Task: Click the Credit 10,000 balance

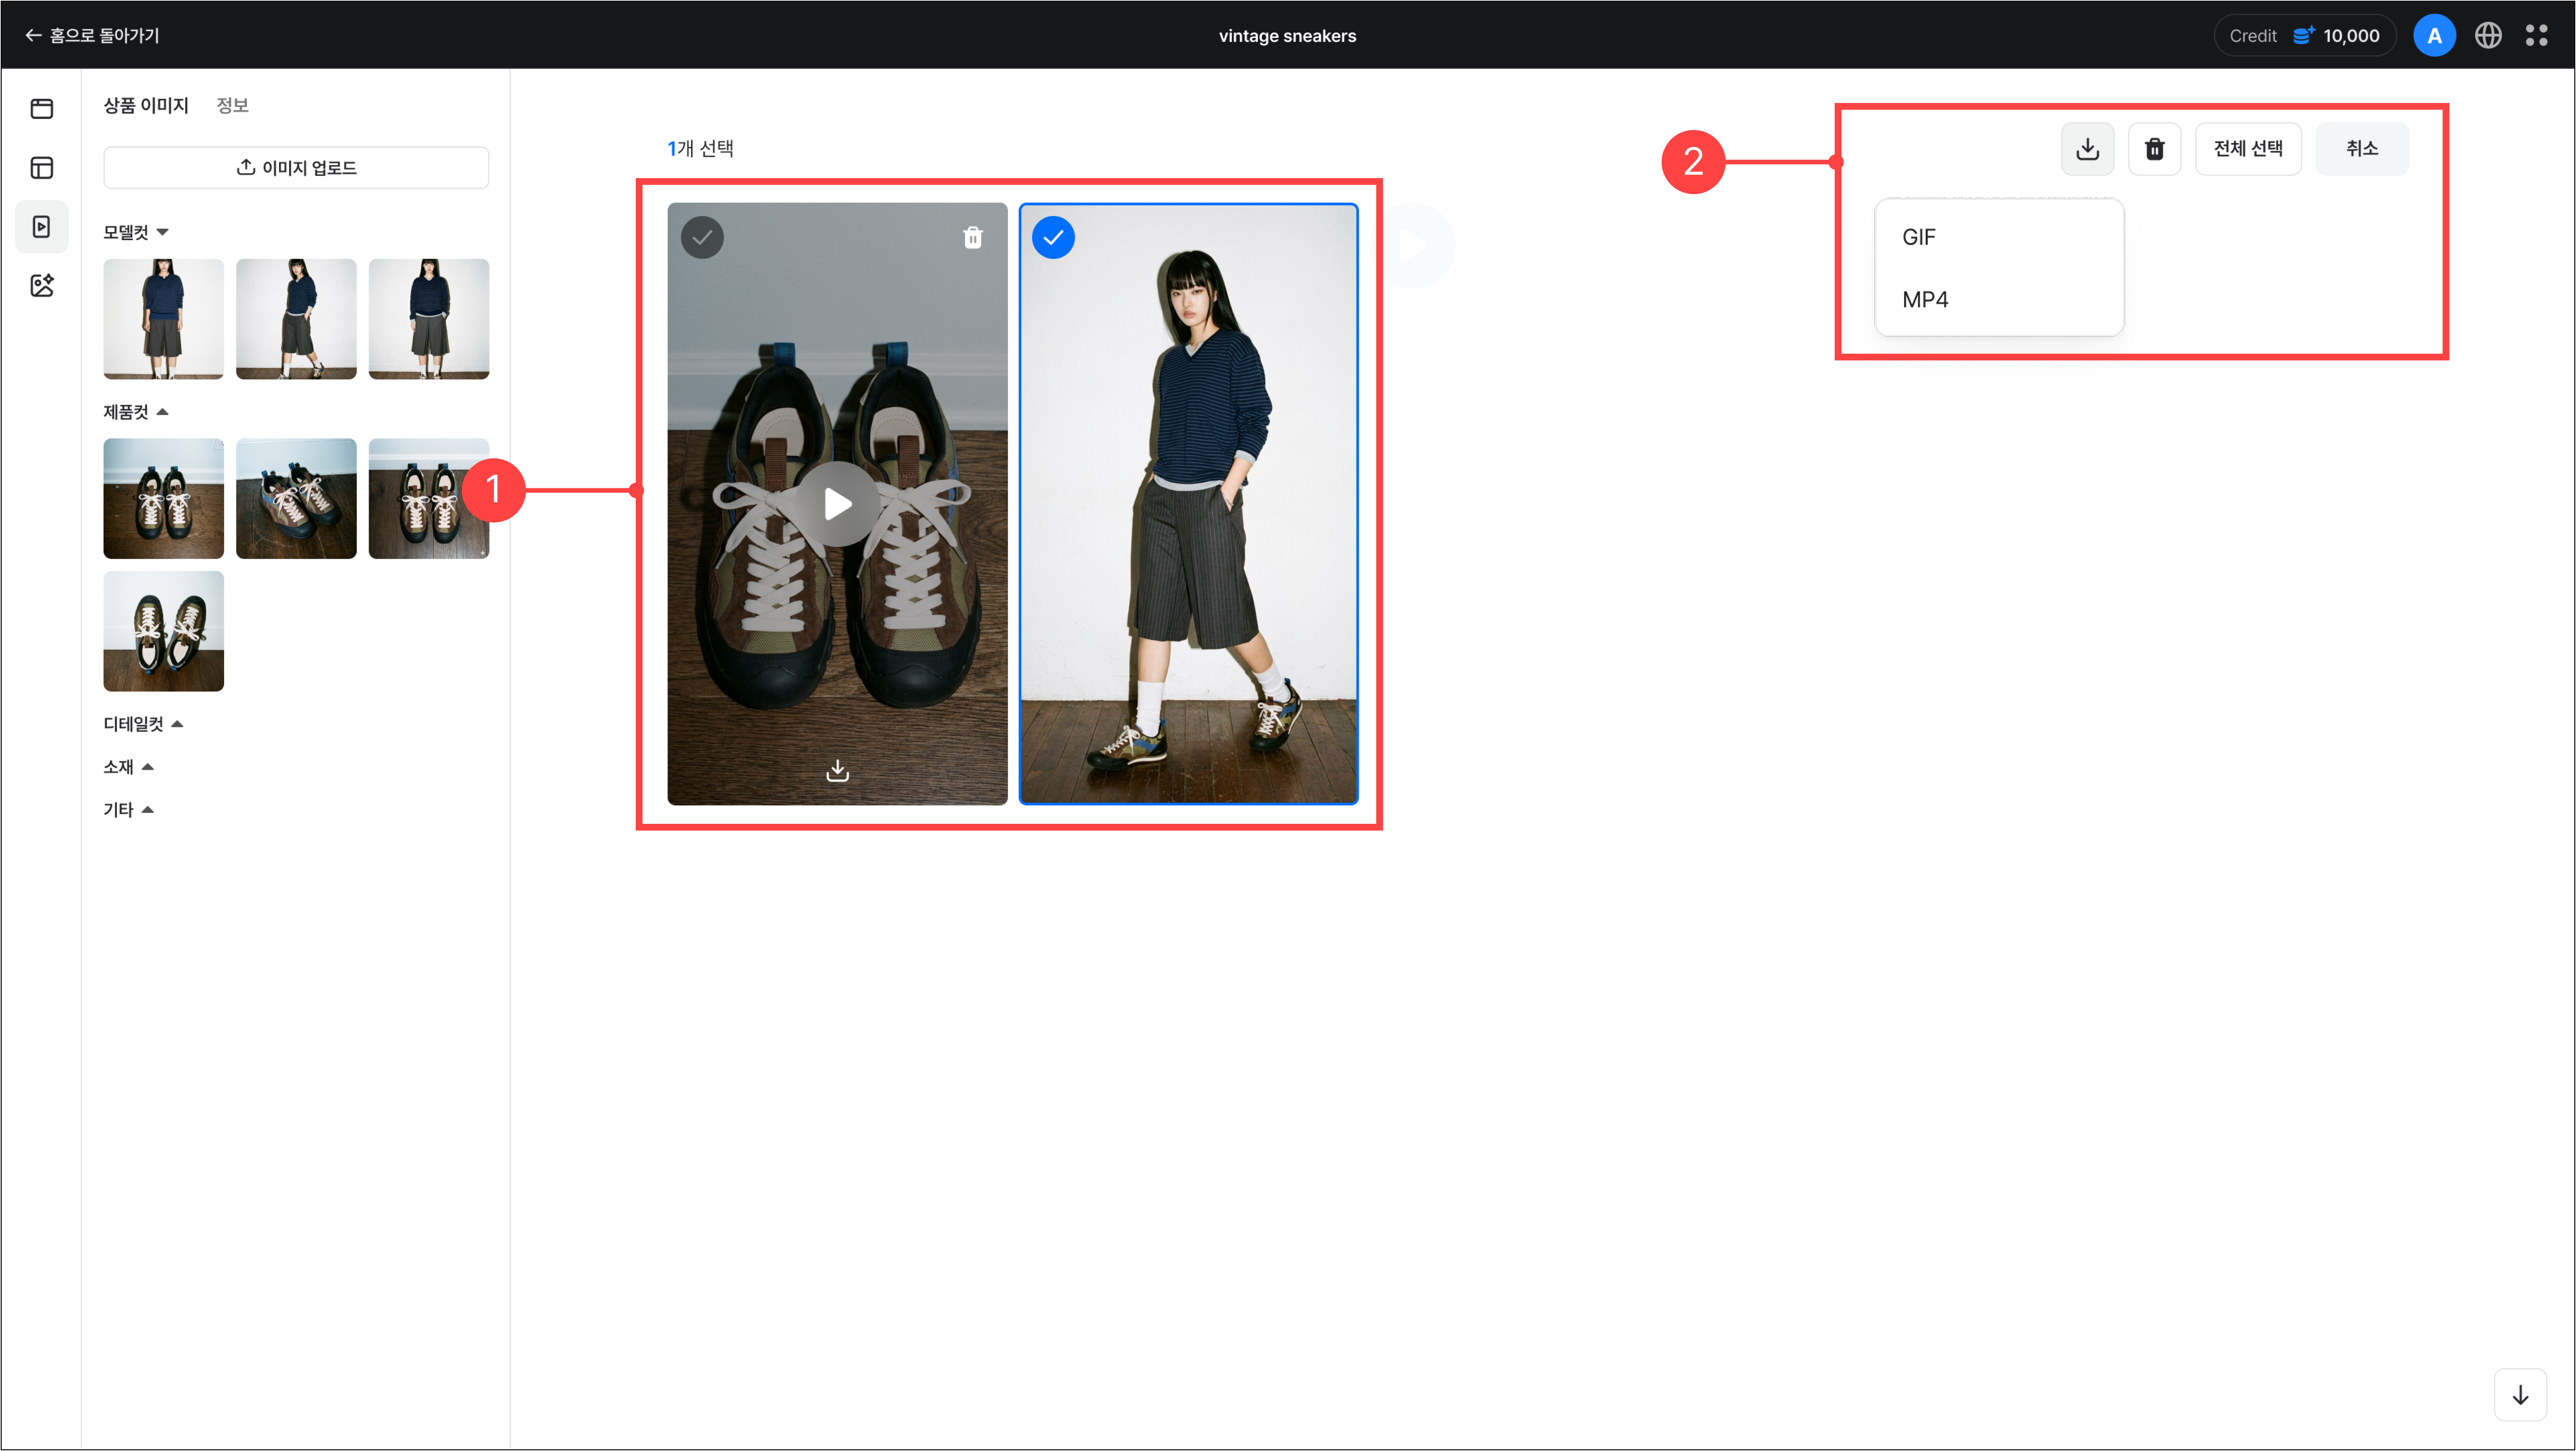Action: [2304, 35]
